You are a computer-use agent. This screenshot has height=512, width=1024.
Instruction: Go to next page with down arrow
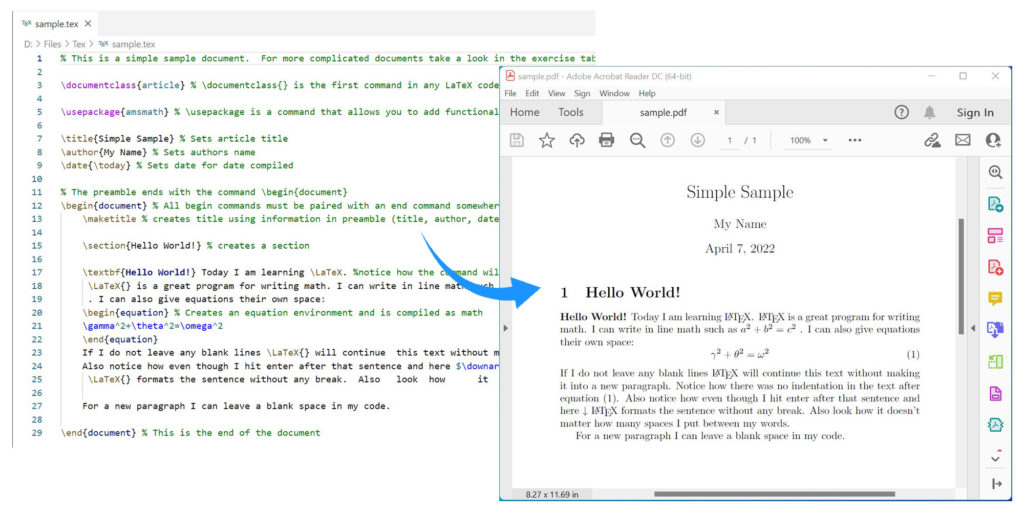[x=698, y=141]
